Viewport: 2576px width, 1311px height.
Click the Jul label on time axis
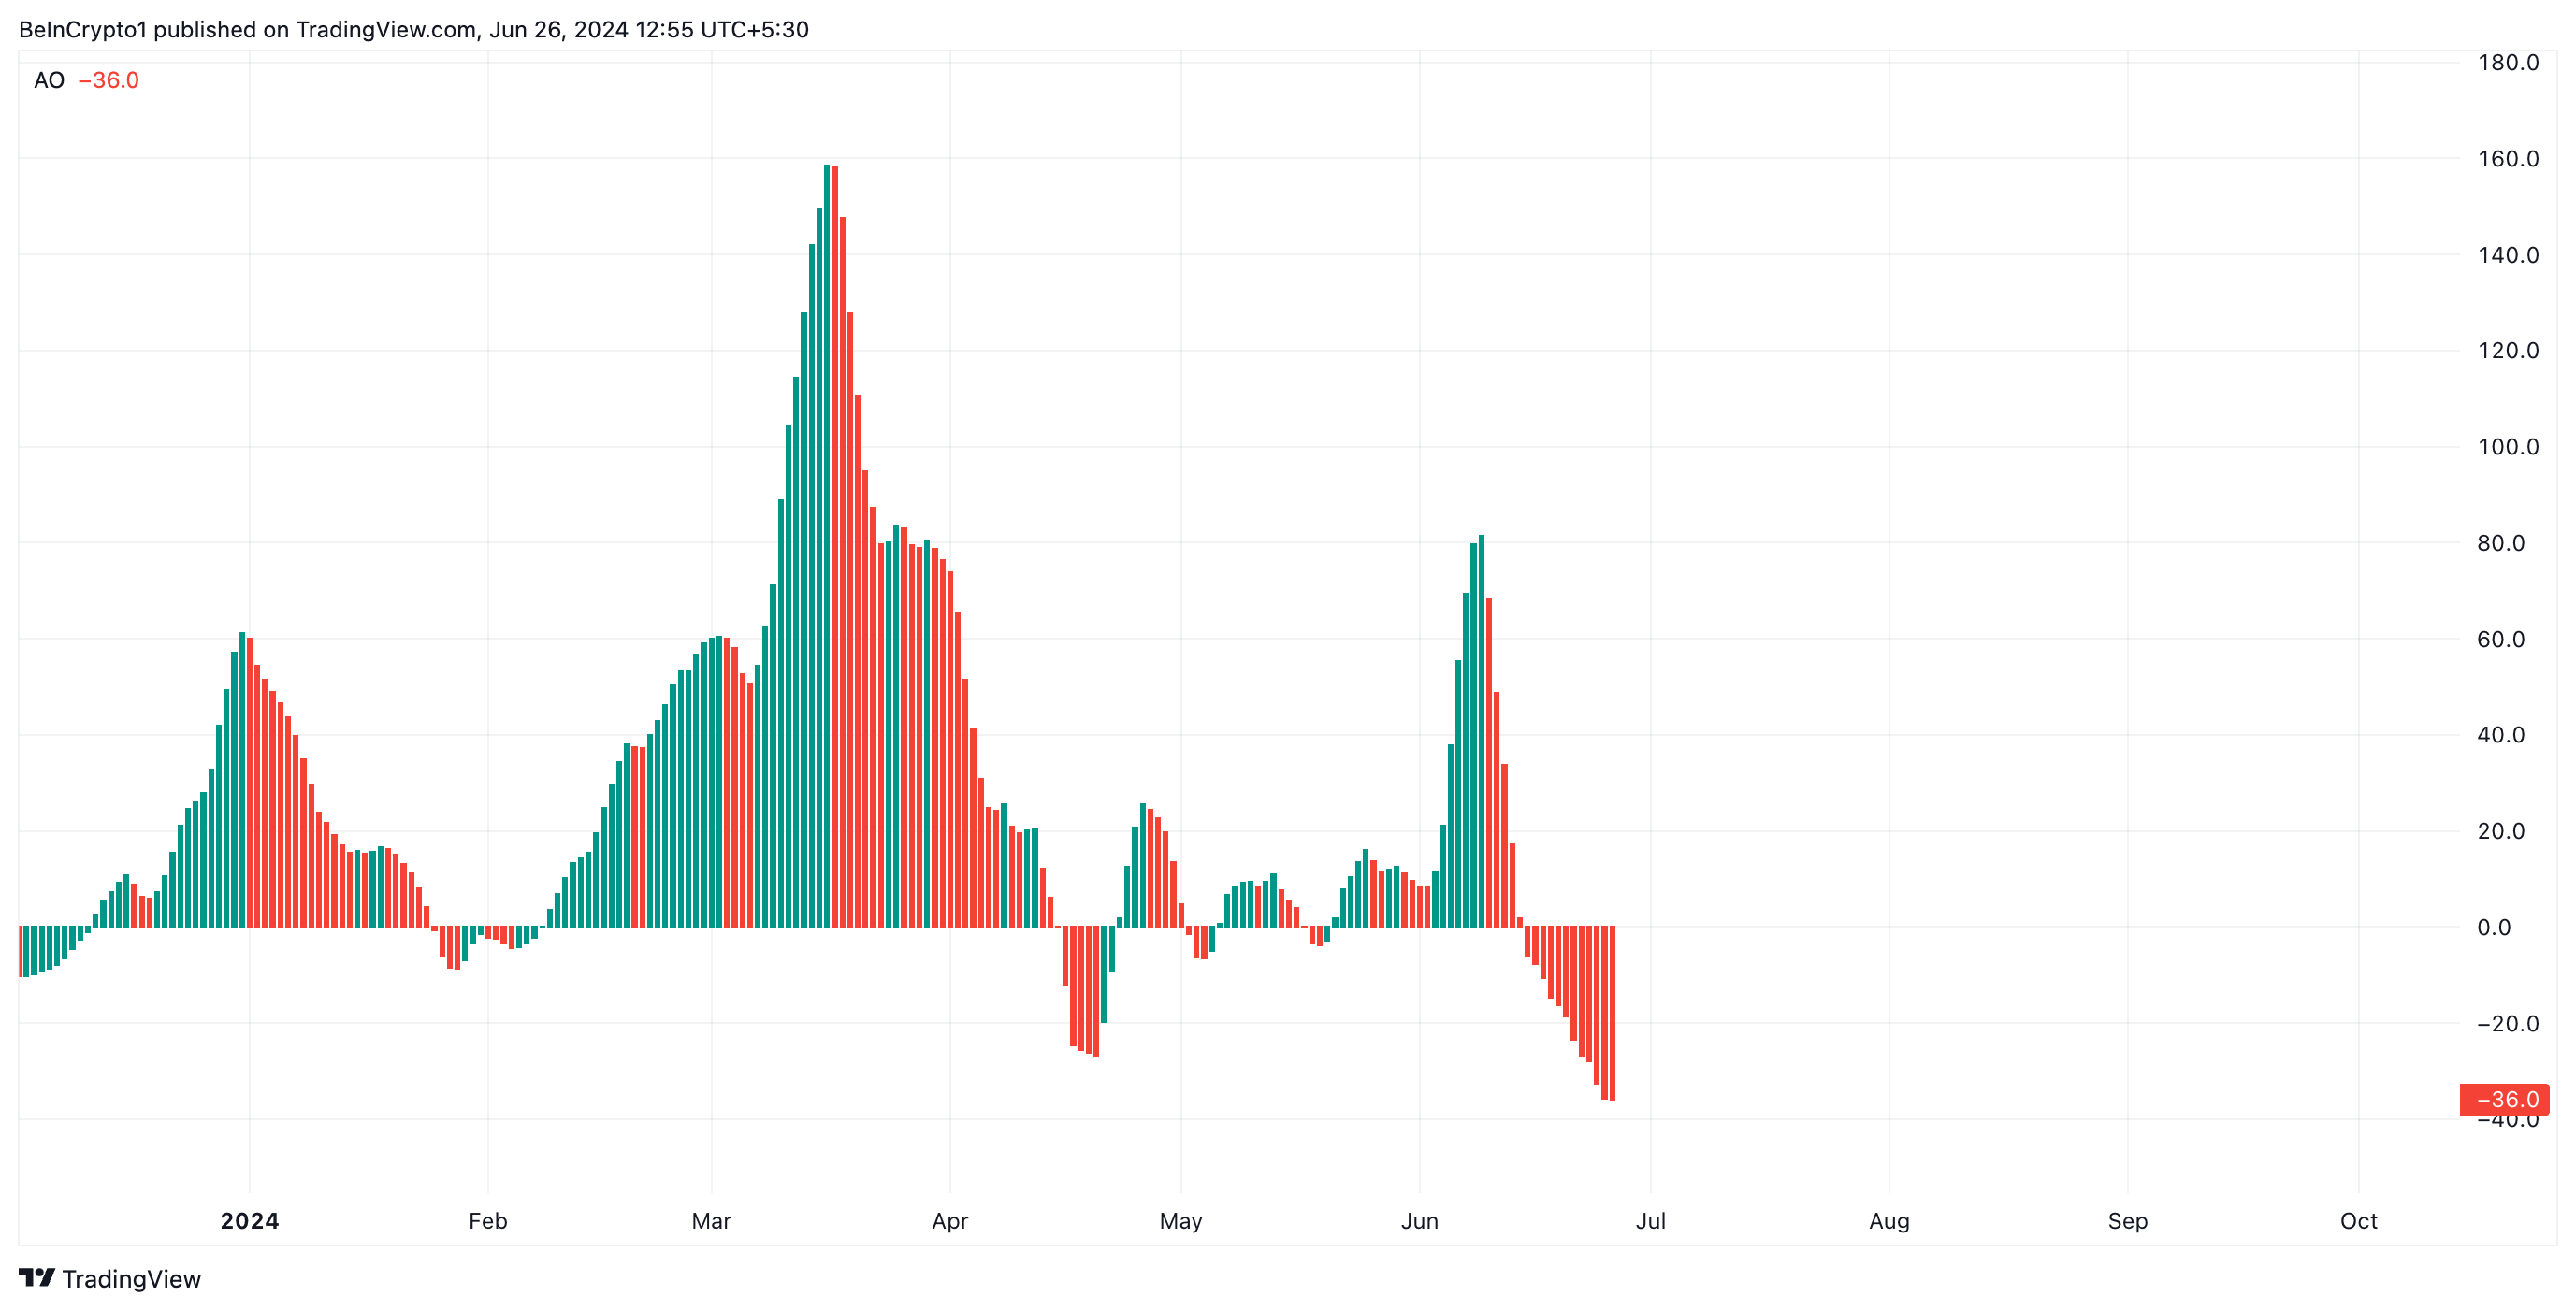pos(1650,1221)
